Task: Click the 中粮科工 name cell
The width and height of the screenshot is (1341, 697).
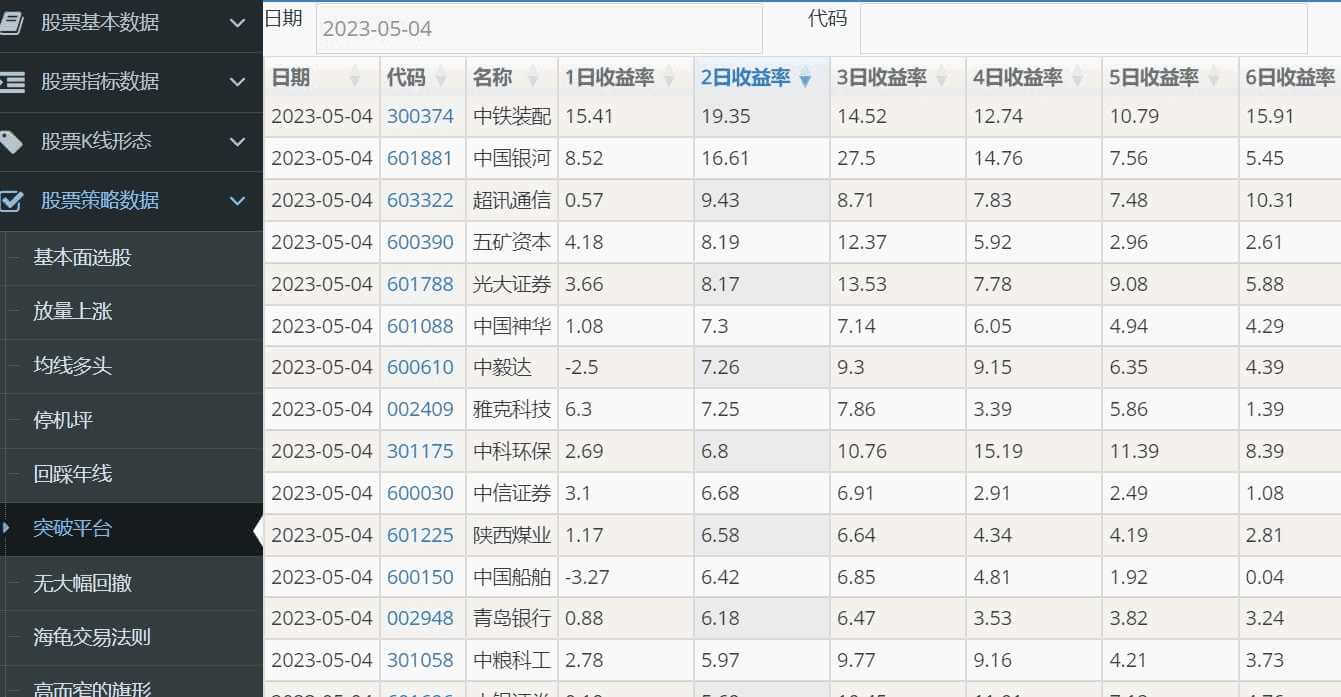Action: point(512,660)
